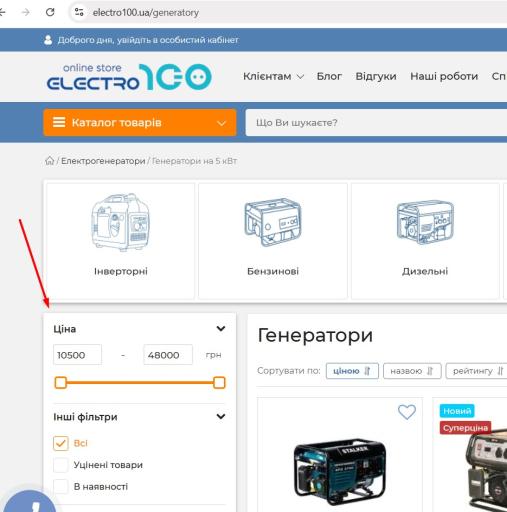
Task: Enable the В наявності checkbox
Action: 61,487
